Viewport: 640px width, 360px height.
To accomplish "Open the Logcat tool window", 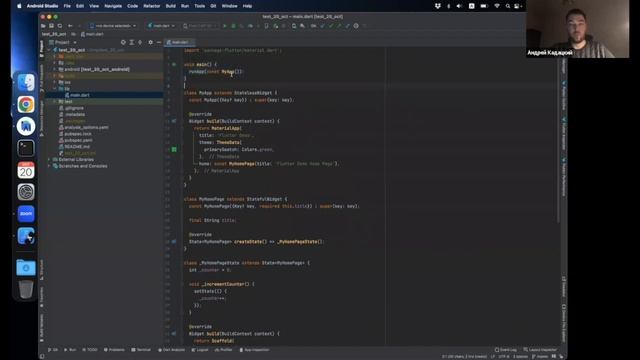I will tap(200, 350).
